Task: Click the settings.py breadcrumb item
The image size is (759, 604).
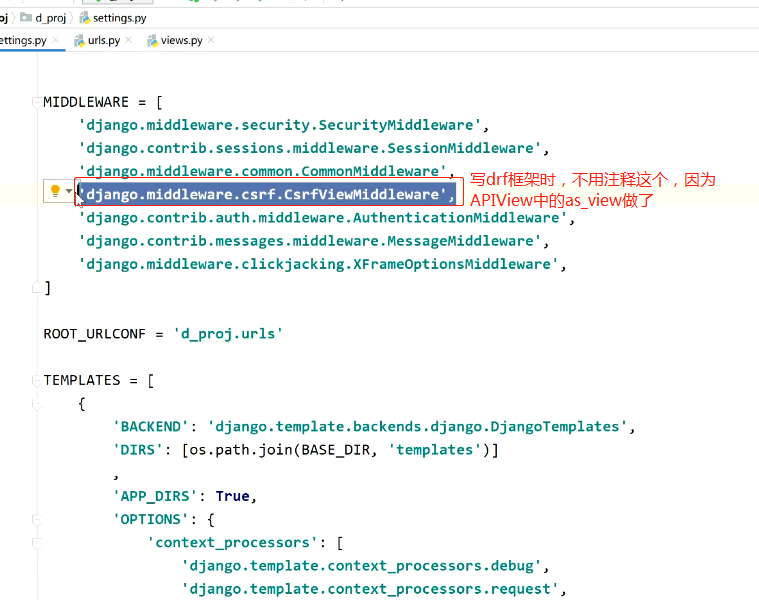Action: pyautogui.click(x=120, y=18)
